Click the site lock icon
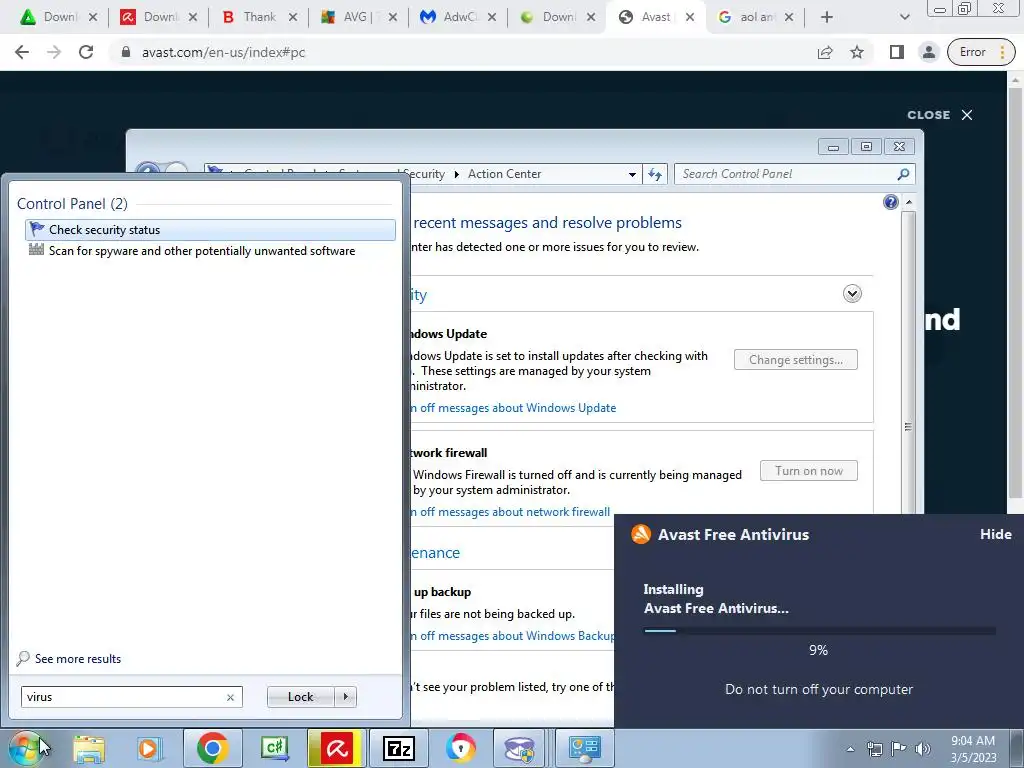Image resolution: width=1024 pixels, height=768 pixels. click(126, 52)
